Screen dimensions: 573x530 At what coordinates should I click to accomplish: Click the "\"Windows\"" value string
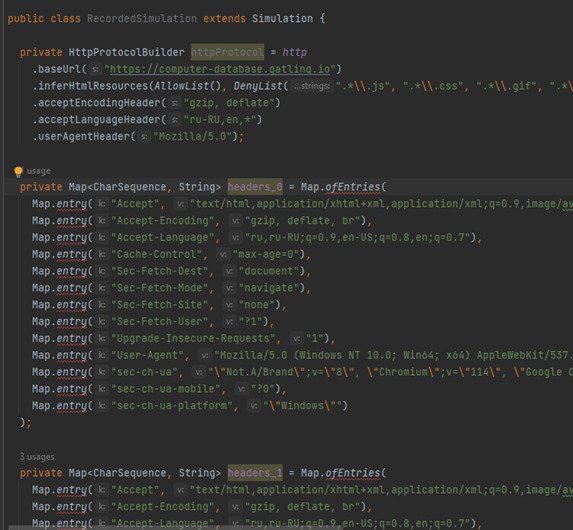coord(302,405)
